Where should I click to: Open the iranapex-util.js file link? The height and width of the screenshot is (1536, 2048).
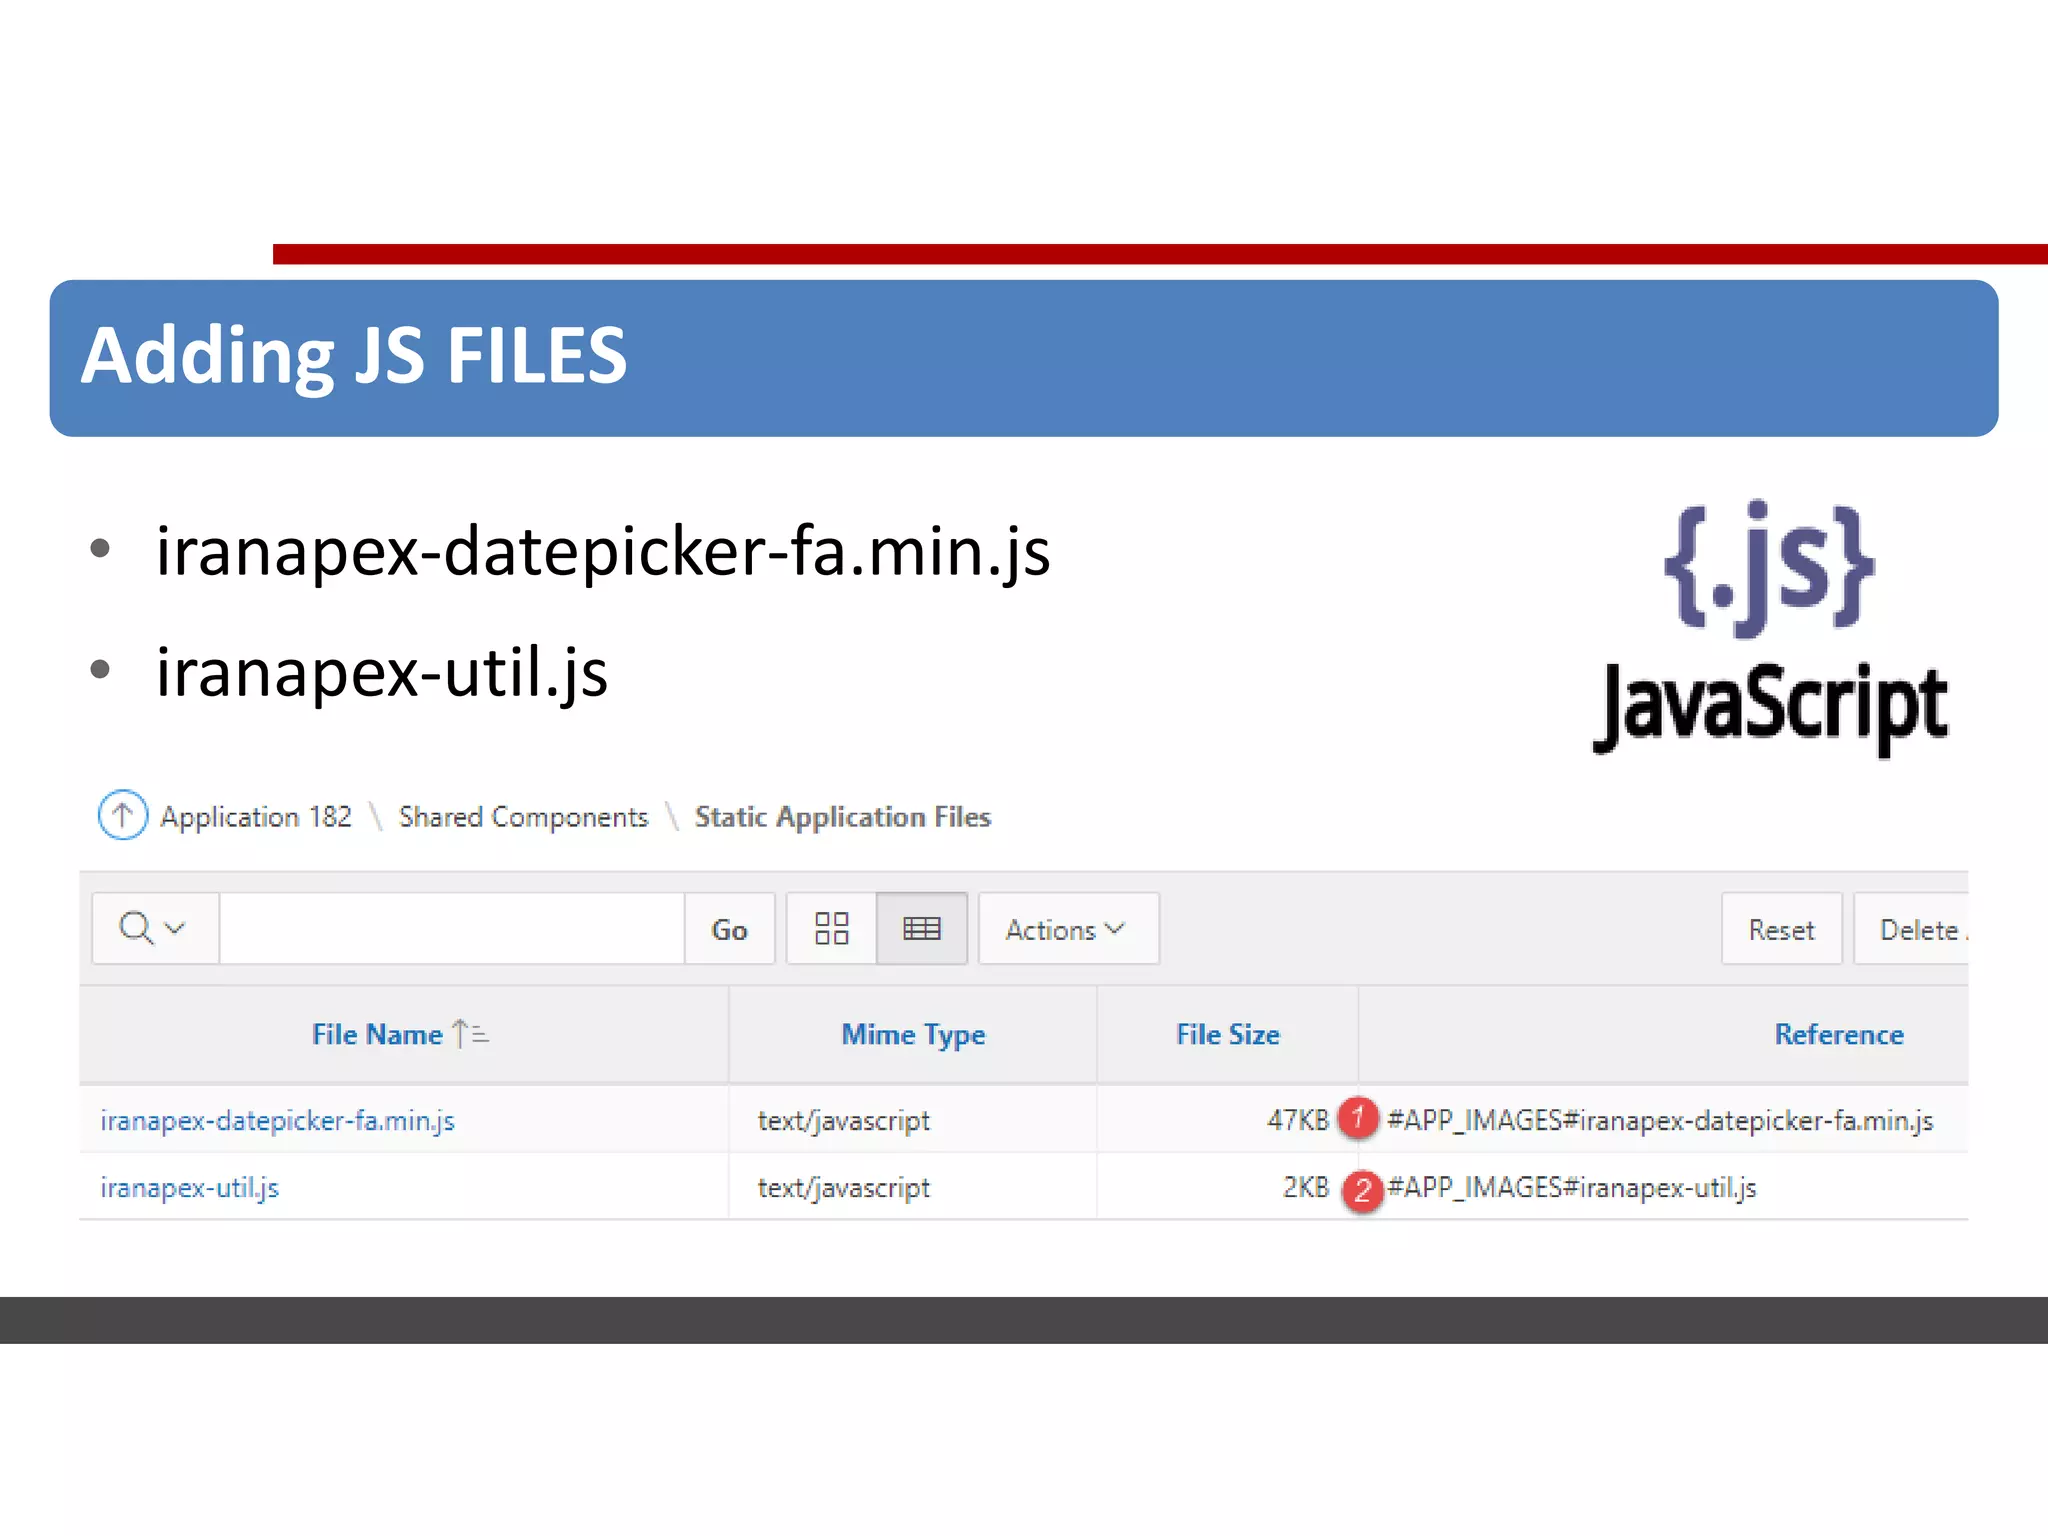189,1187
